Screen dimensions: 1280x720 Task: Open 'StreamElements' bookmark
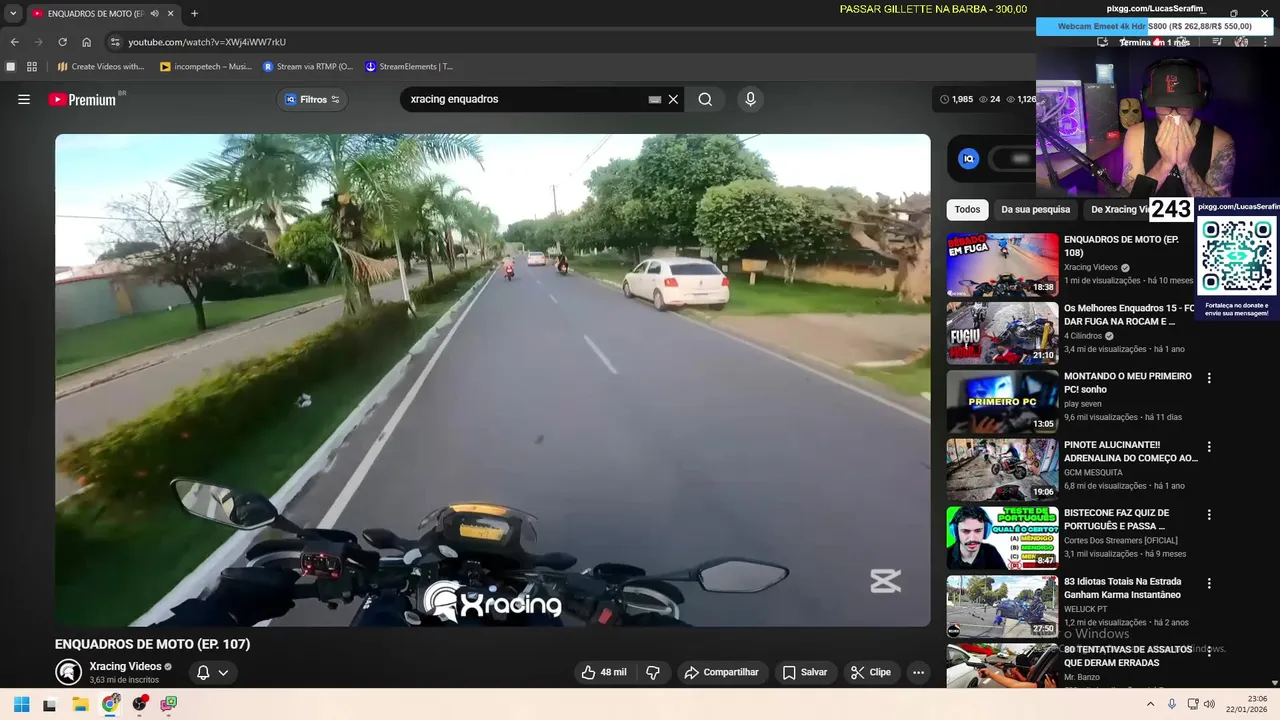click(409, 67)
